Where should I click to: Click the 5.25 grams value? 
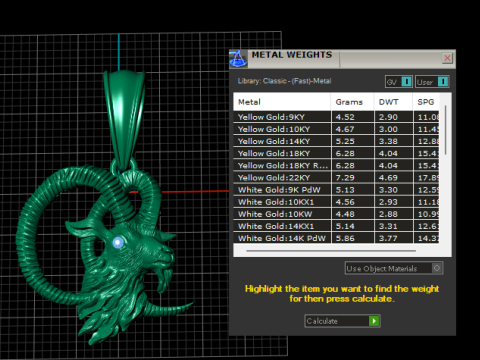coord(345,141)
